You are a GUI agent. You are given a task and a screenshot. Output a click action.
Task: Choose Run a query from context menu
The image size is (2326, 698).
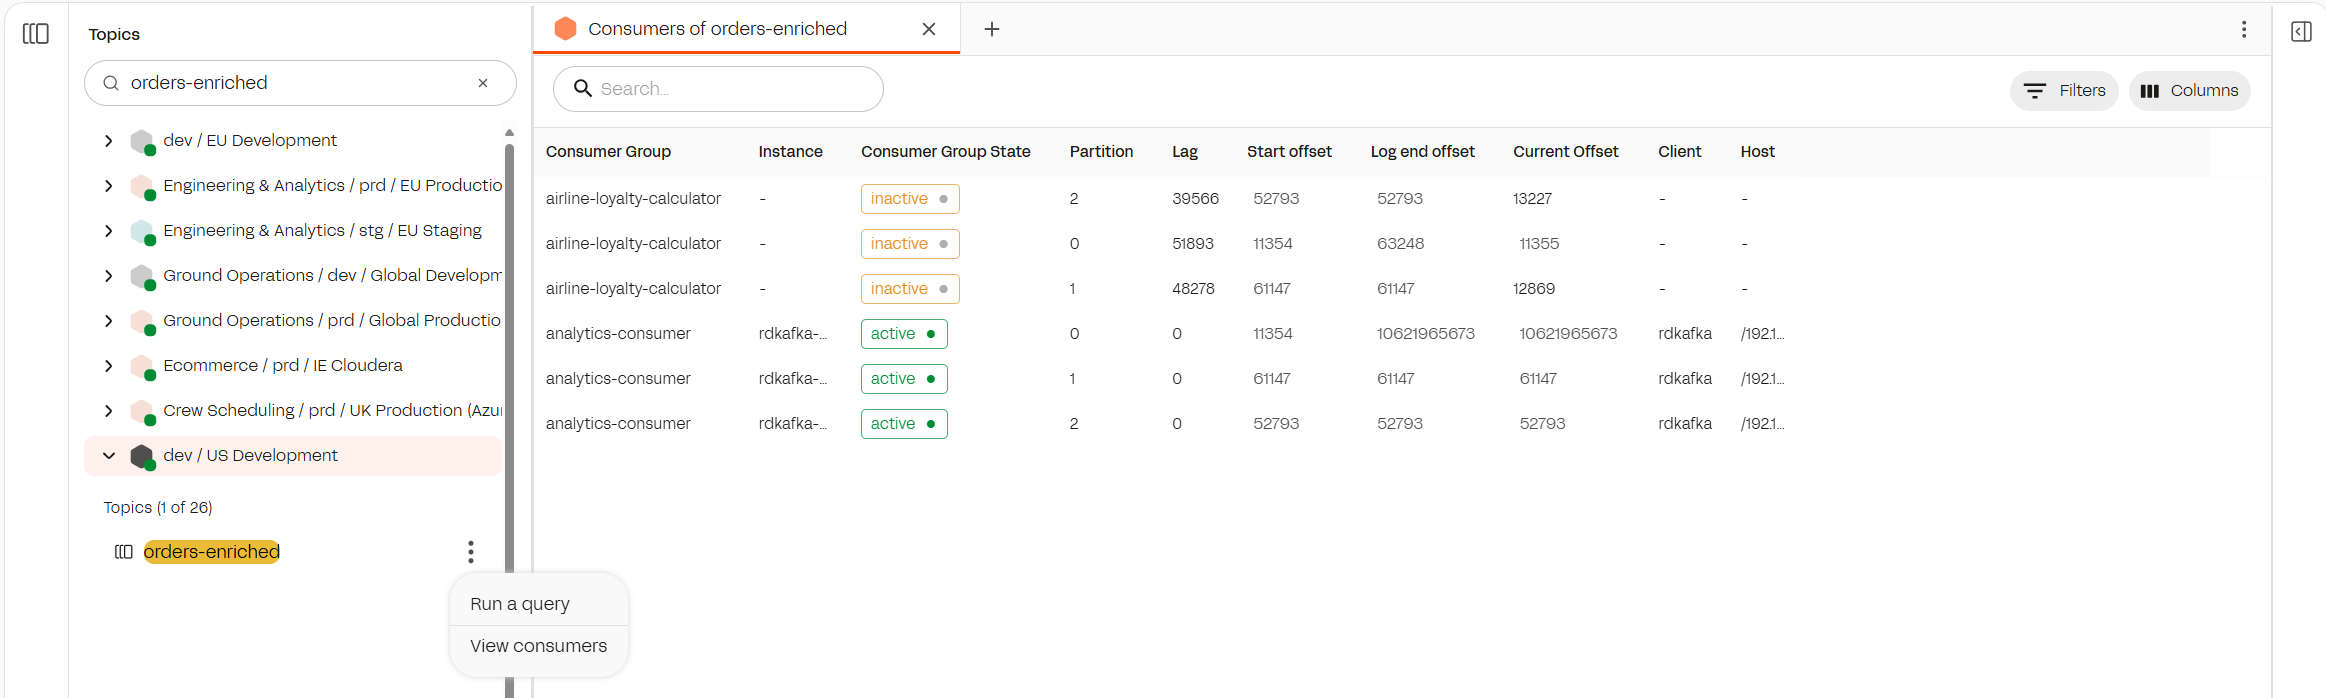pos(520,604)
